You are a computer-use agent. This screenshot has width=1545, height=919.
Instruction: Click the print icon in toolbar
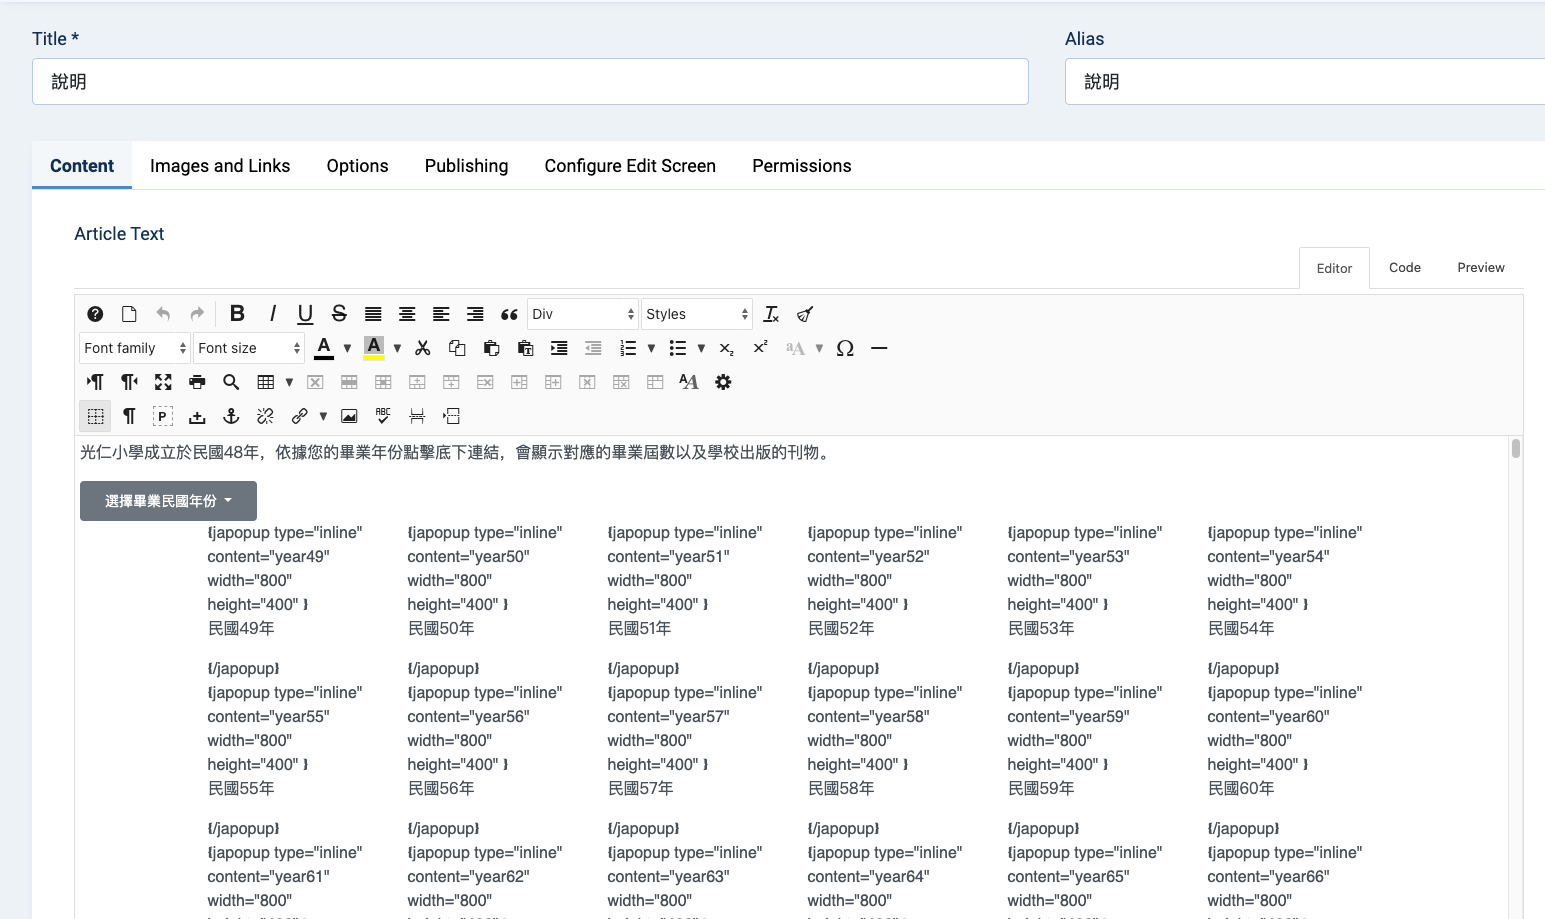tap(197, 382)
